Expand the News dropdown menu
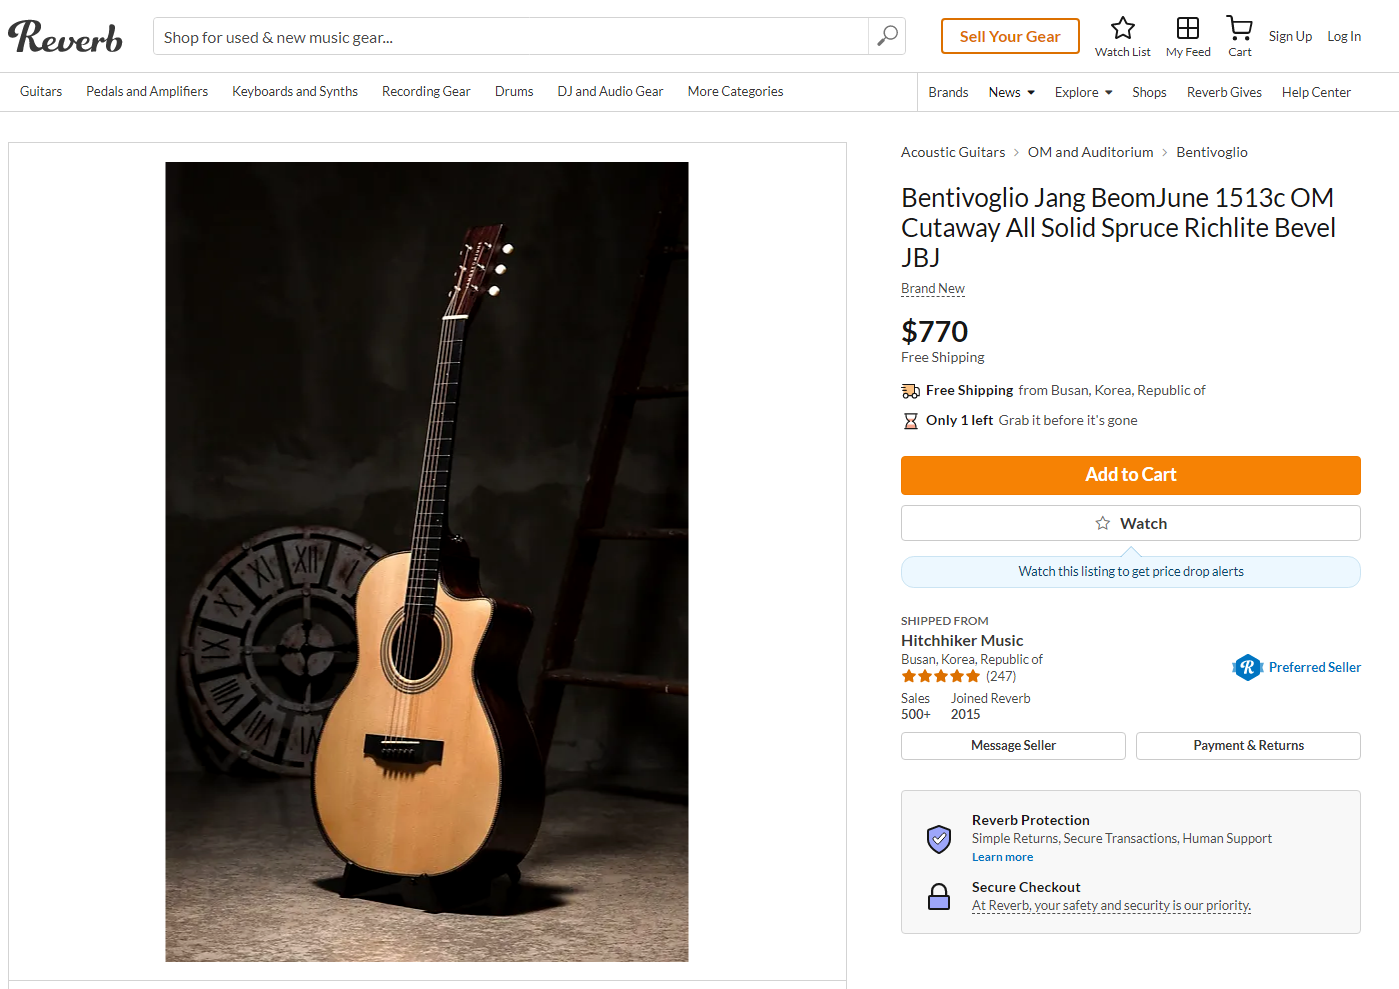Image resolution: width=1399 pixels, height=989 pixels. [1012, 92]
